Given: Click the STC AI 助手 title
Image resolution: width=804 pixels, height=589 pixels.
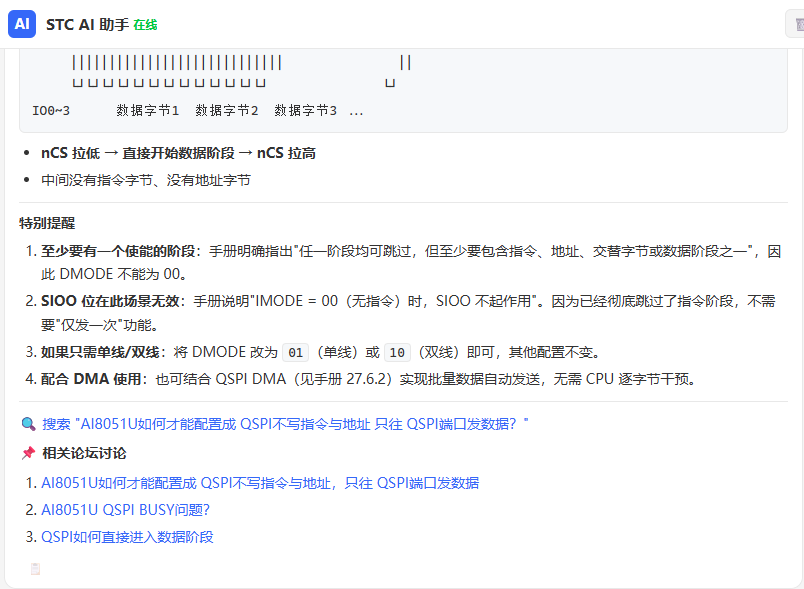Looking at the screenshot, I should pyautogui.click(x=87, y=25).
